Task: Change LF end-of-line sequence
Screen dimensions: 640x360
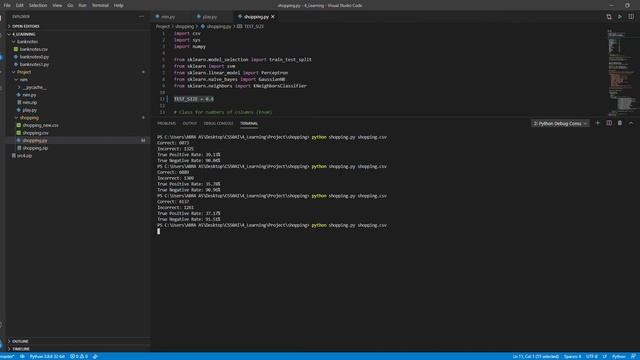Action: click(x=604, y=356)
